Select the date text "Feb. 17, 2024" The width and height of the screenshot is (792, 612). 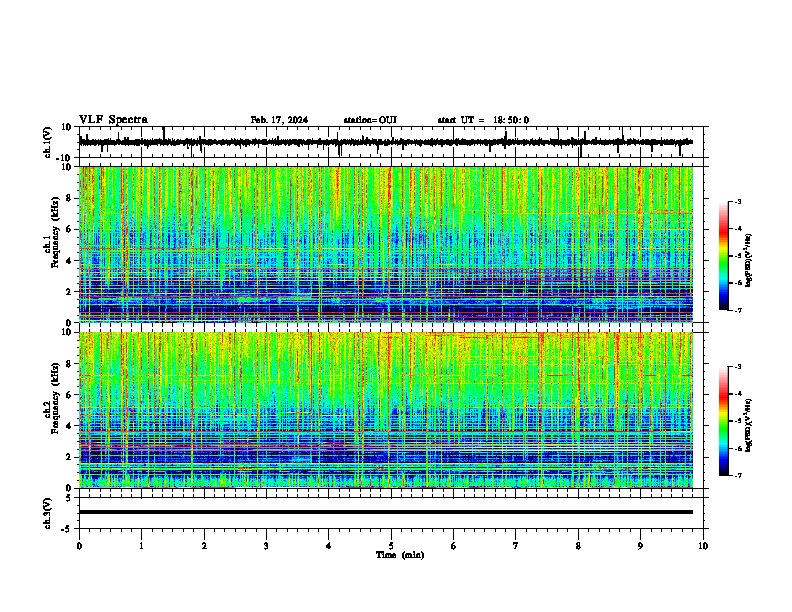(279, 120)
